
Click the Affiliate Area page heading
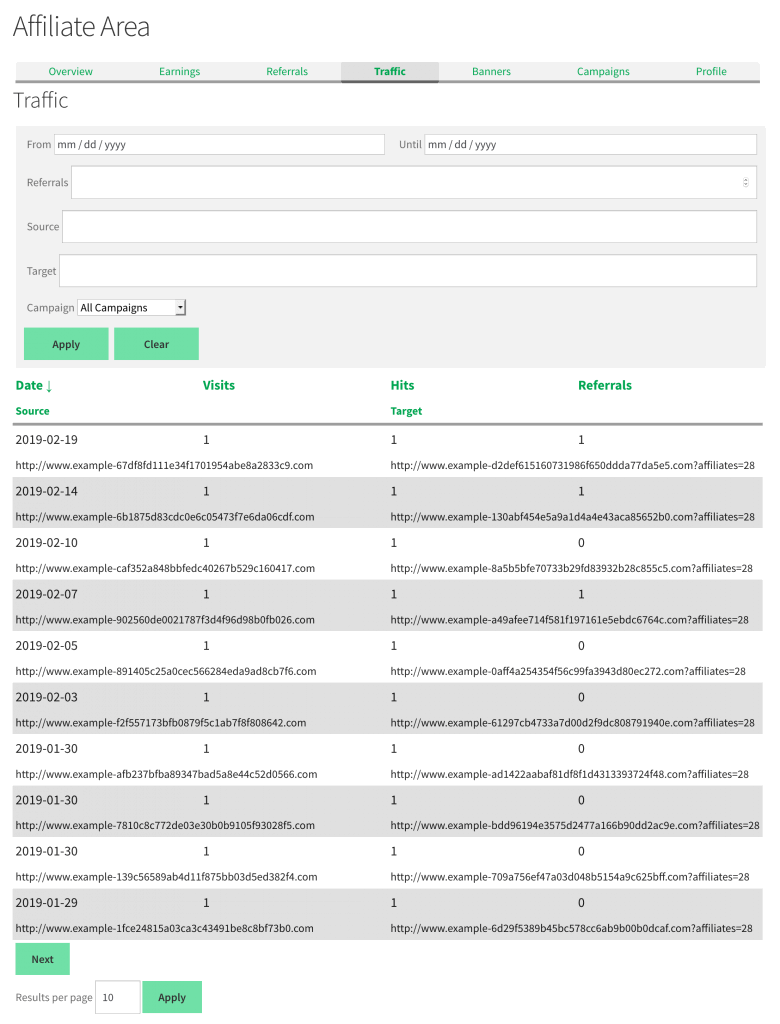point(82,27)
